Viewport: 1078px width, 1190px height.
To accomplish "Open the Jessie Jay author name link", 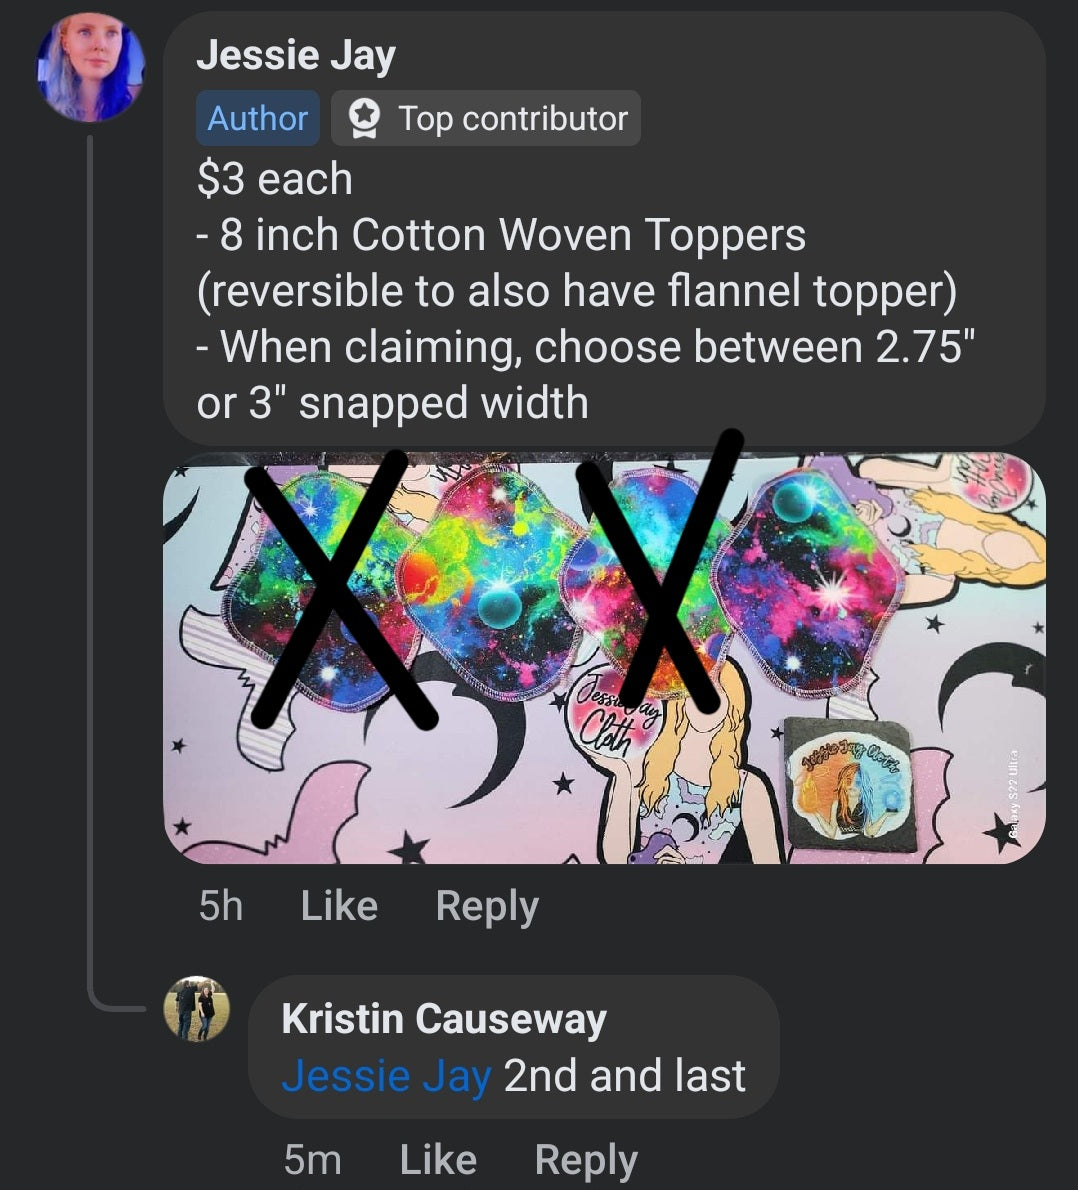I will click(x=296, y=56).
